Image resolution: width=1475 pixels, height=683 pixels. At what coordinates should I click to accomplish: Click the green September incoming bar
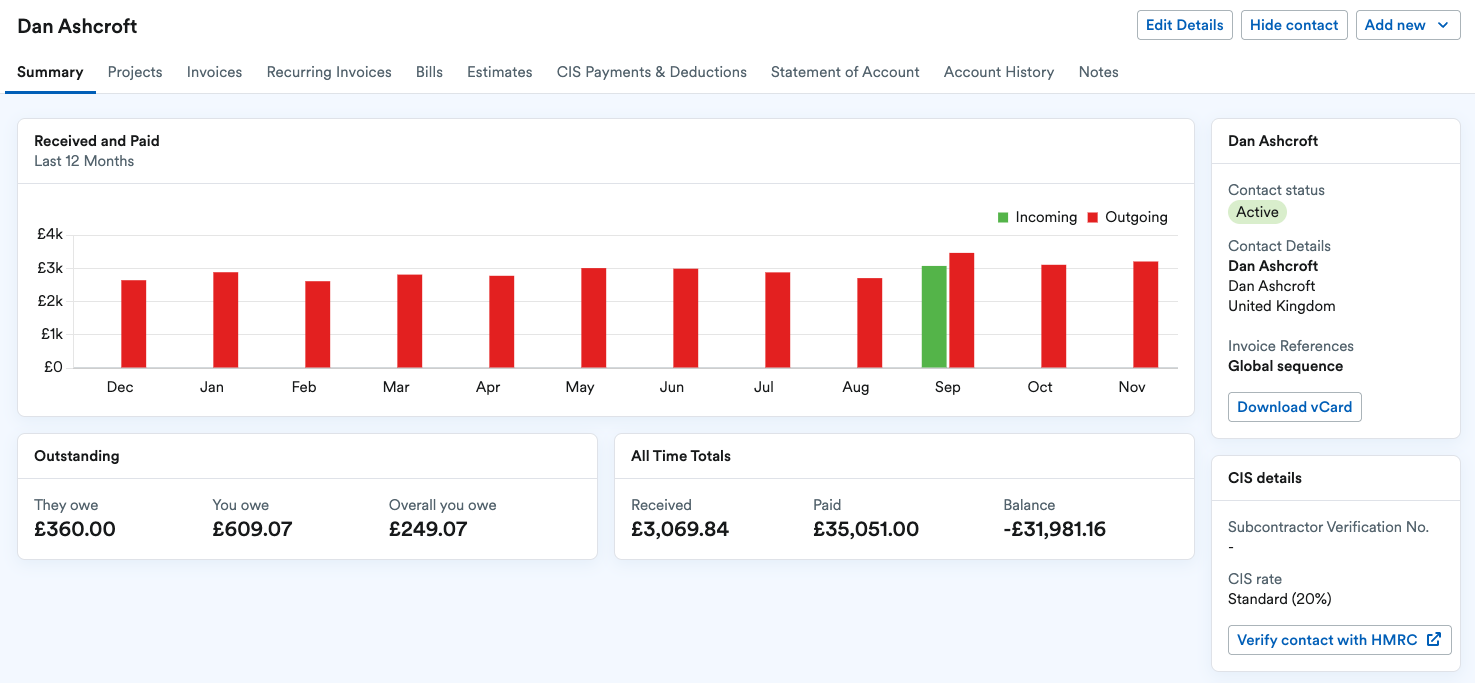(934, 316)
